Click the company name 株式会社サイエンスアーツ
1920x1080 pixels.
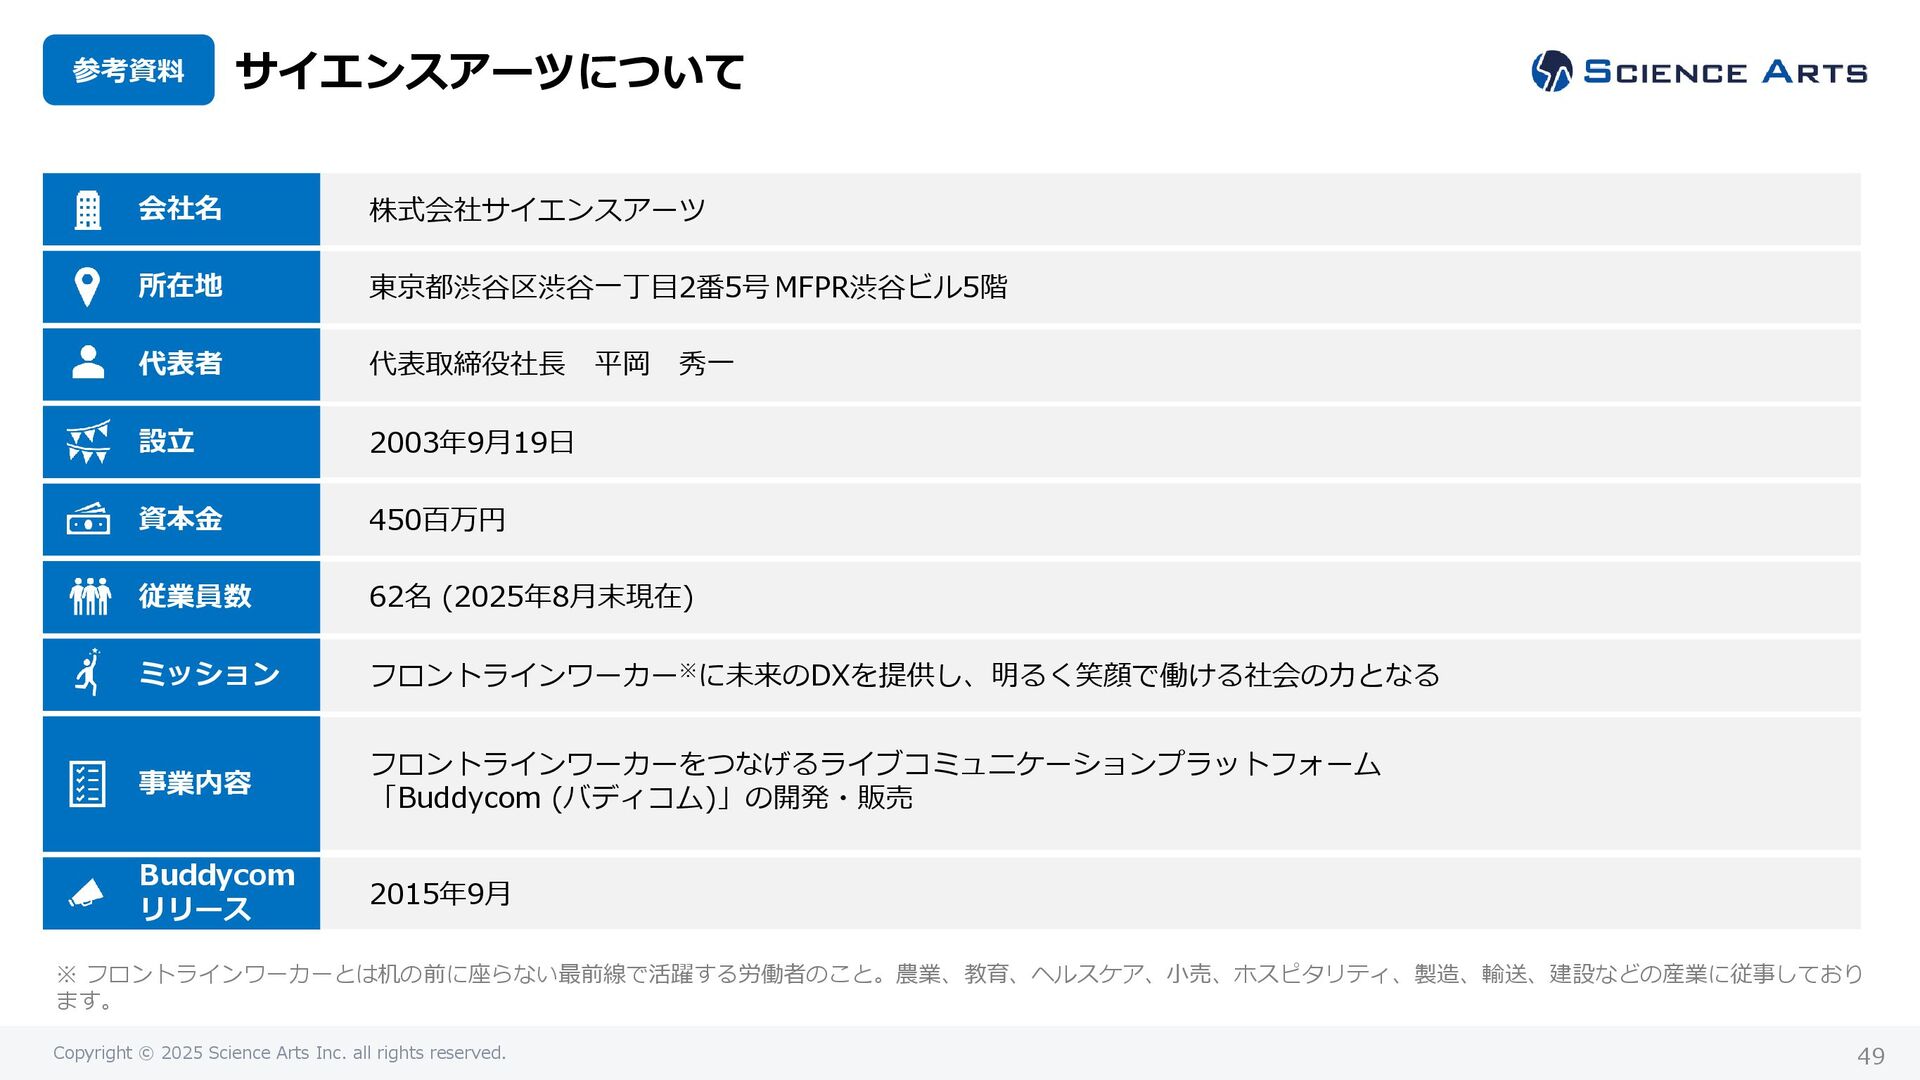(x=537, y=210)
